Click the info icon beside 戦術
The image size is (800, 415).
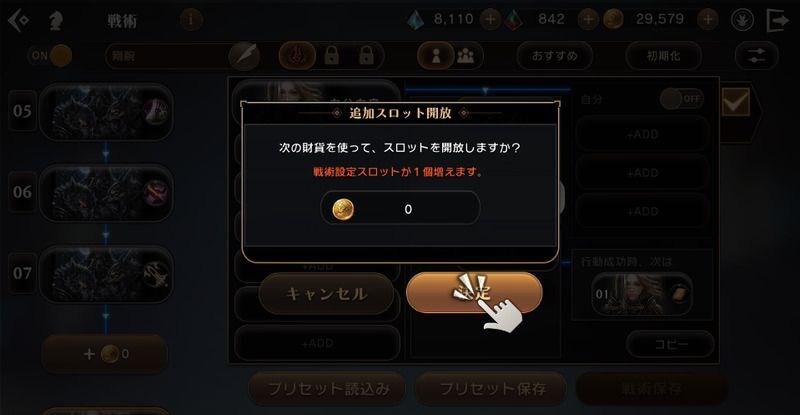[191, 20]
